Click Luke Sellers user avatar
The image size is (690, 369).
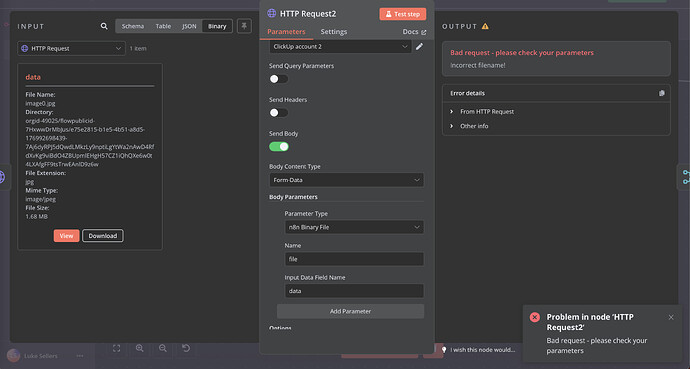click(x=13, y=355)
